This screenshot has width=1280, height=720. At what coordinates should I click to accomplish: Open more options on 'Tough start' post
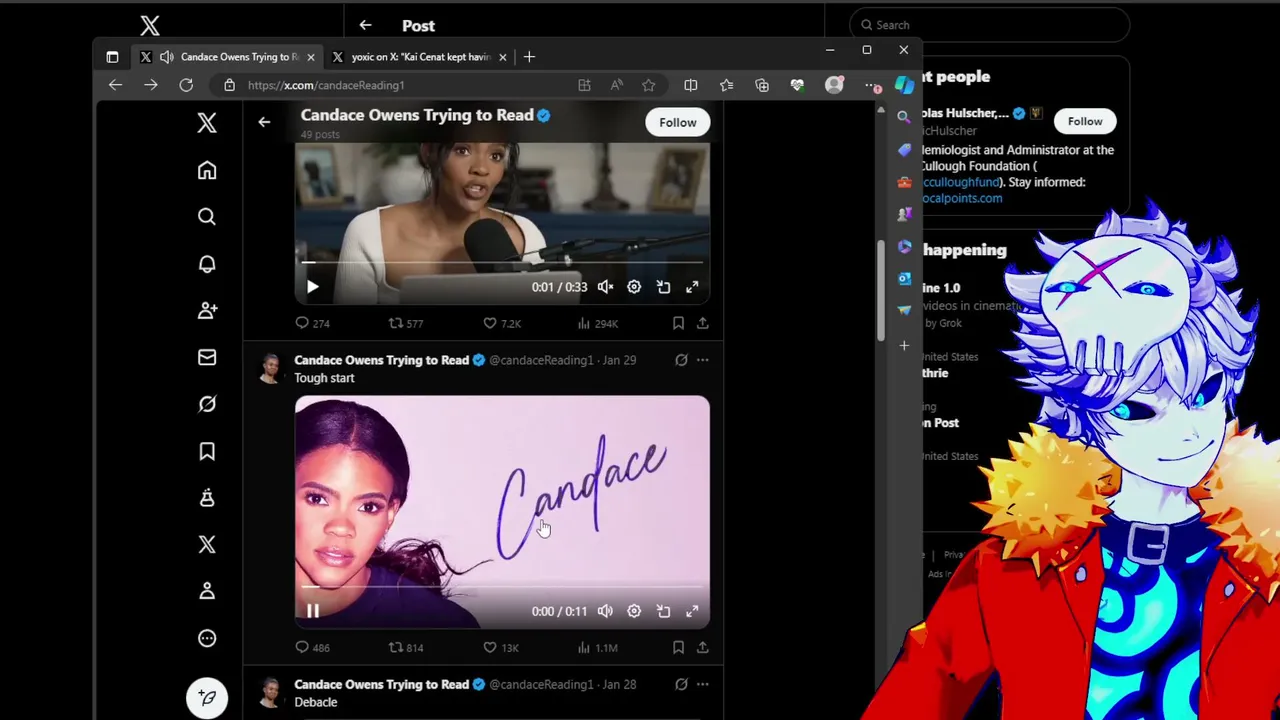pos(703,360)
